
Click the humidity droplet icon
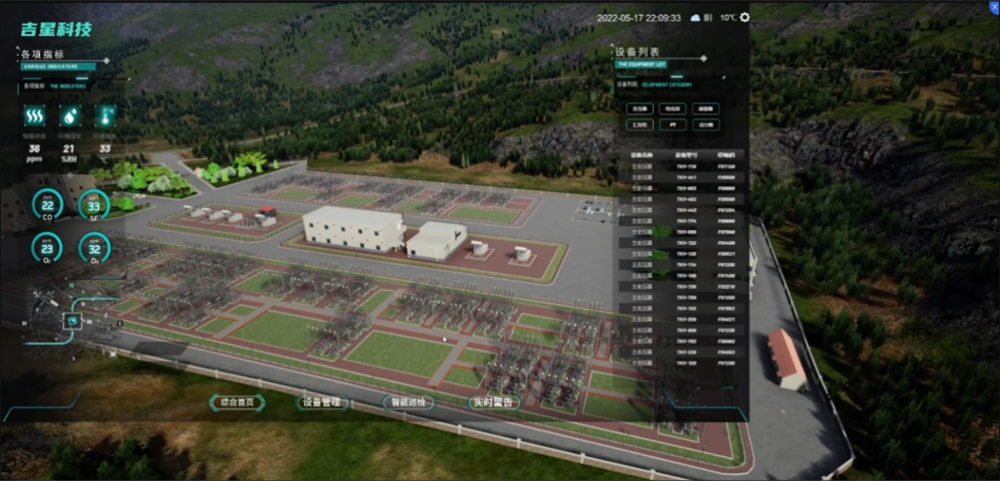pyautogui.click(x=70, y=116)
